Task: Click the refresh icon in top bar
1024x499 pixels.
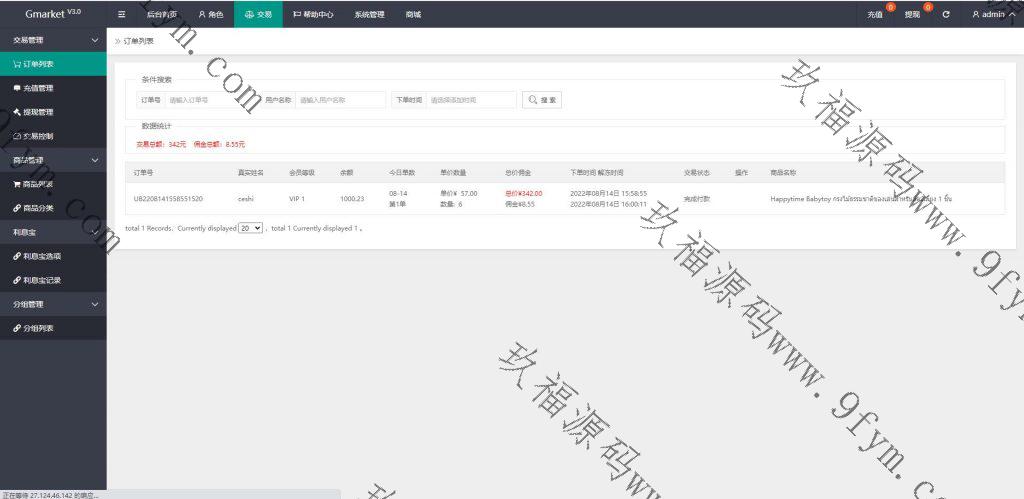Action: (946, 15)
